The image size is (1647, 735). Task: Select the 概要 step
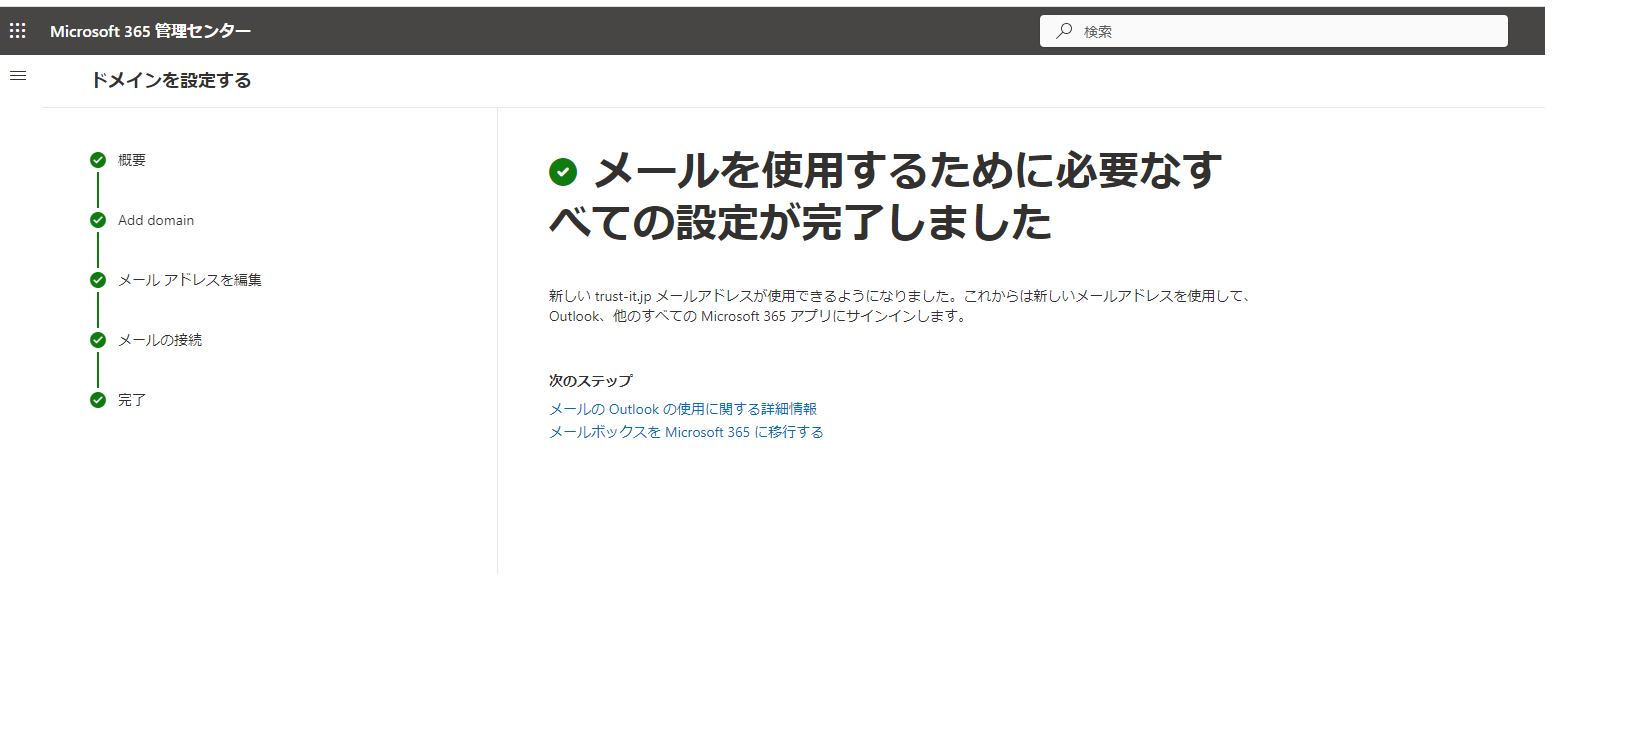(x=132, y=160)
